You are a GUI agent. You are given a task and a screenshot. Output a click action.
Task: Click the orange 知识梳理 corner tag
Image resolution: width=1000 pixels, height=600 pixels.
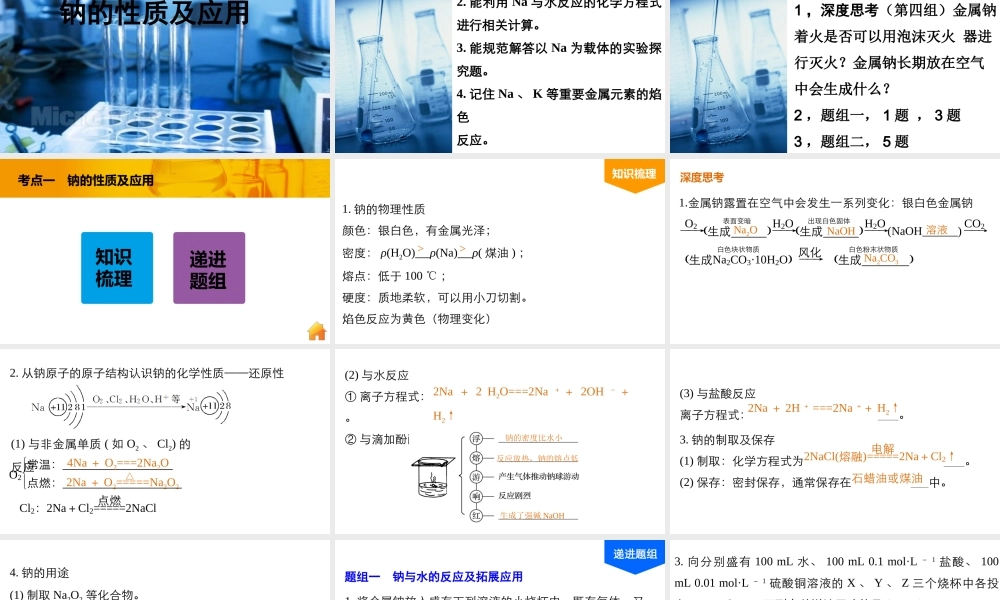pyautogui.click(x=634, y=174)
